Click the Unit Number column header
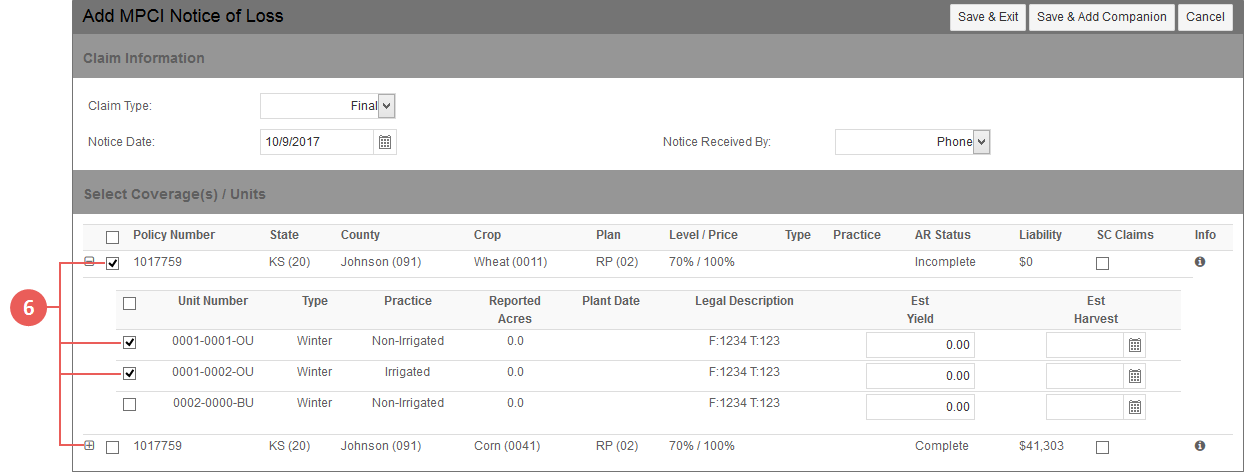Image resolution: width=1244 pixels, height=472 pixels. tap(213, 301)
